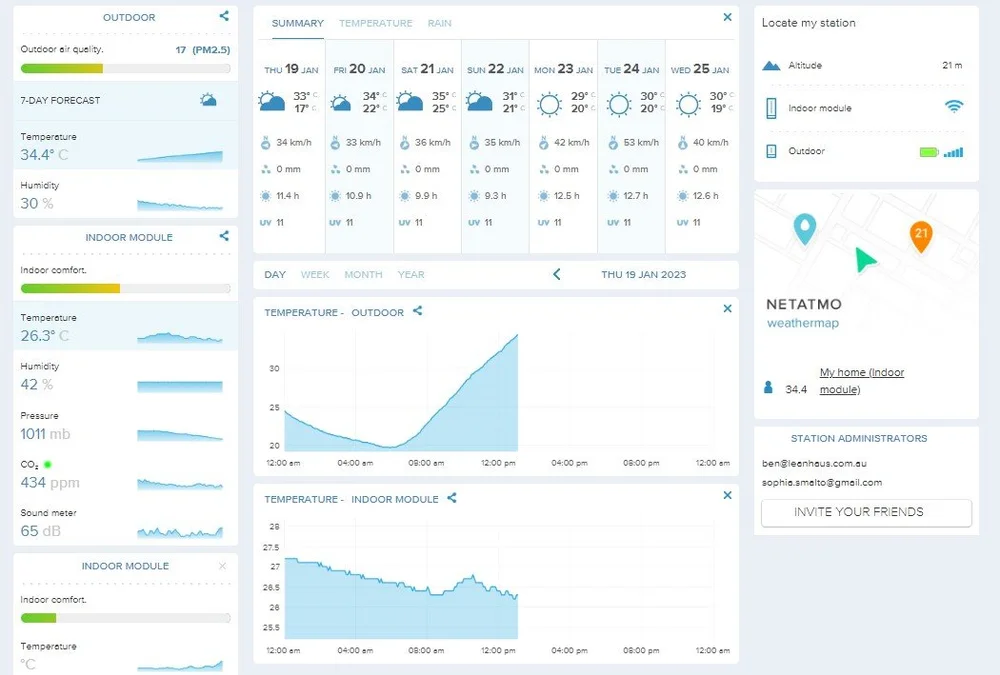Open the indoor temperature 26.3° mini chart
Viewport: 1000px width, 675px height.
tap(180, 337)
